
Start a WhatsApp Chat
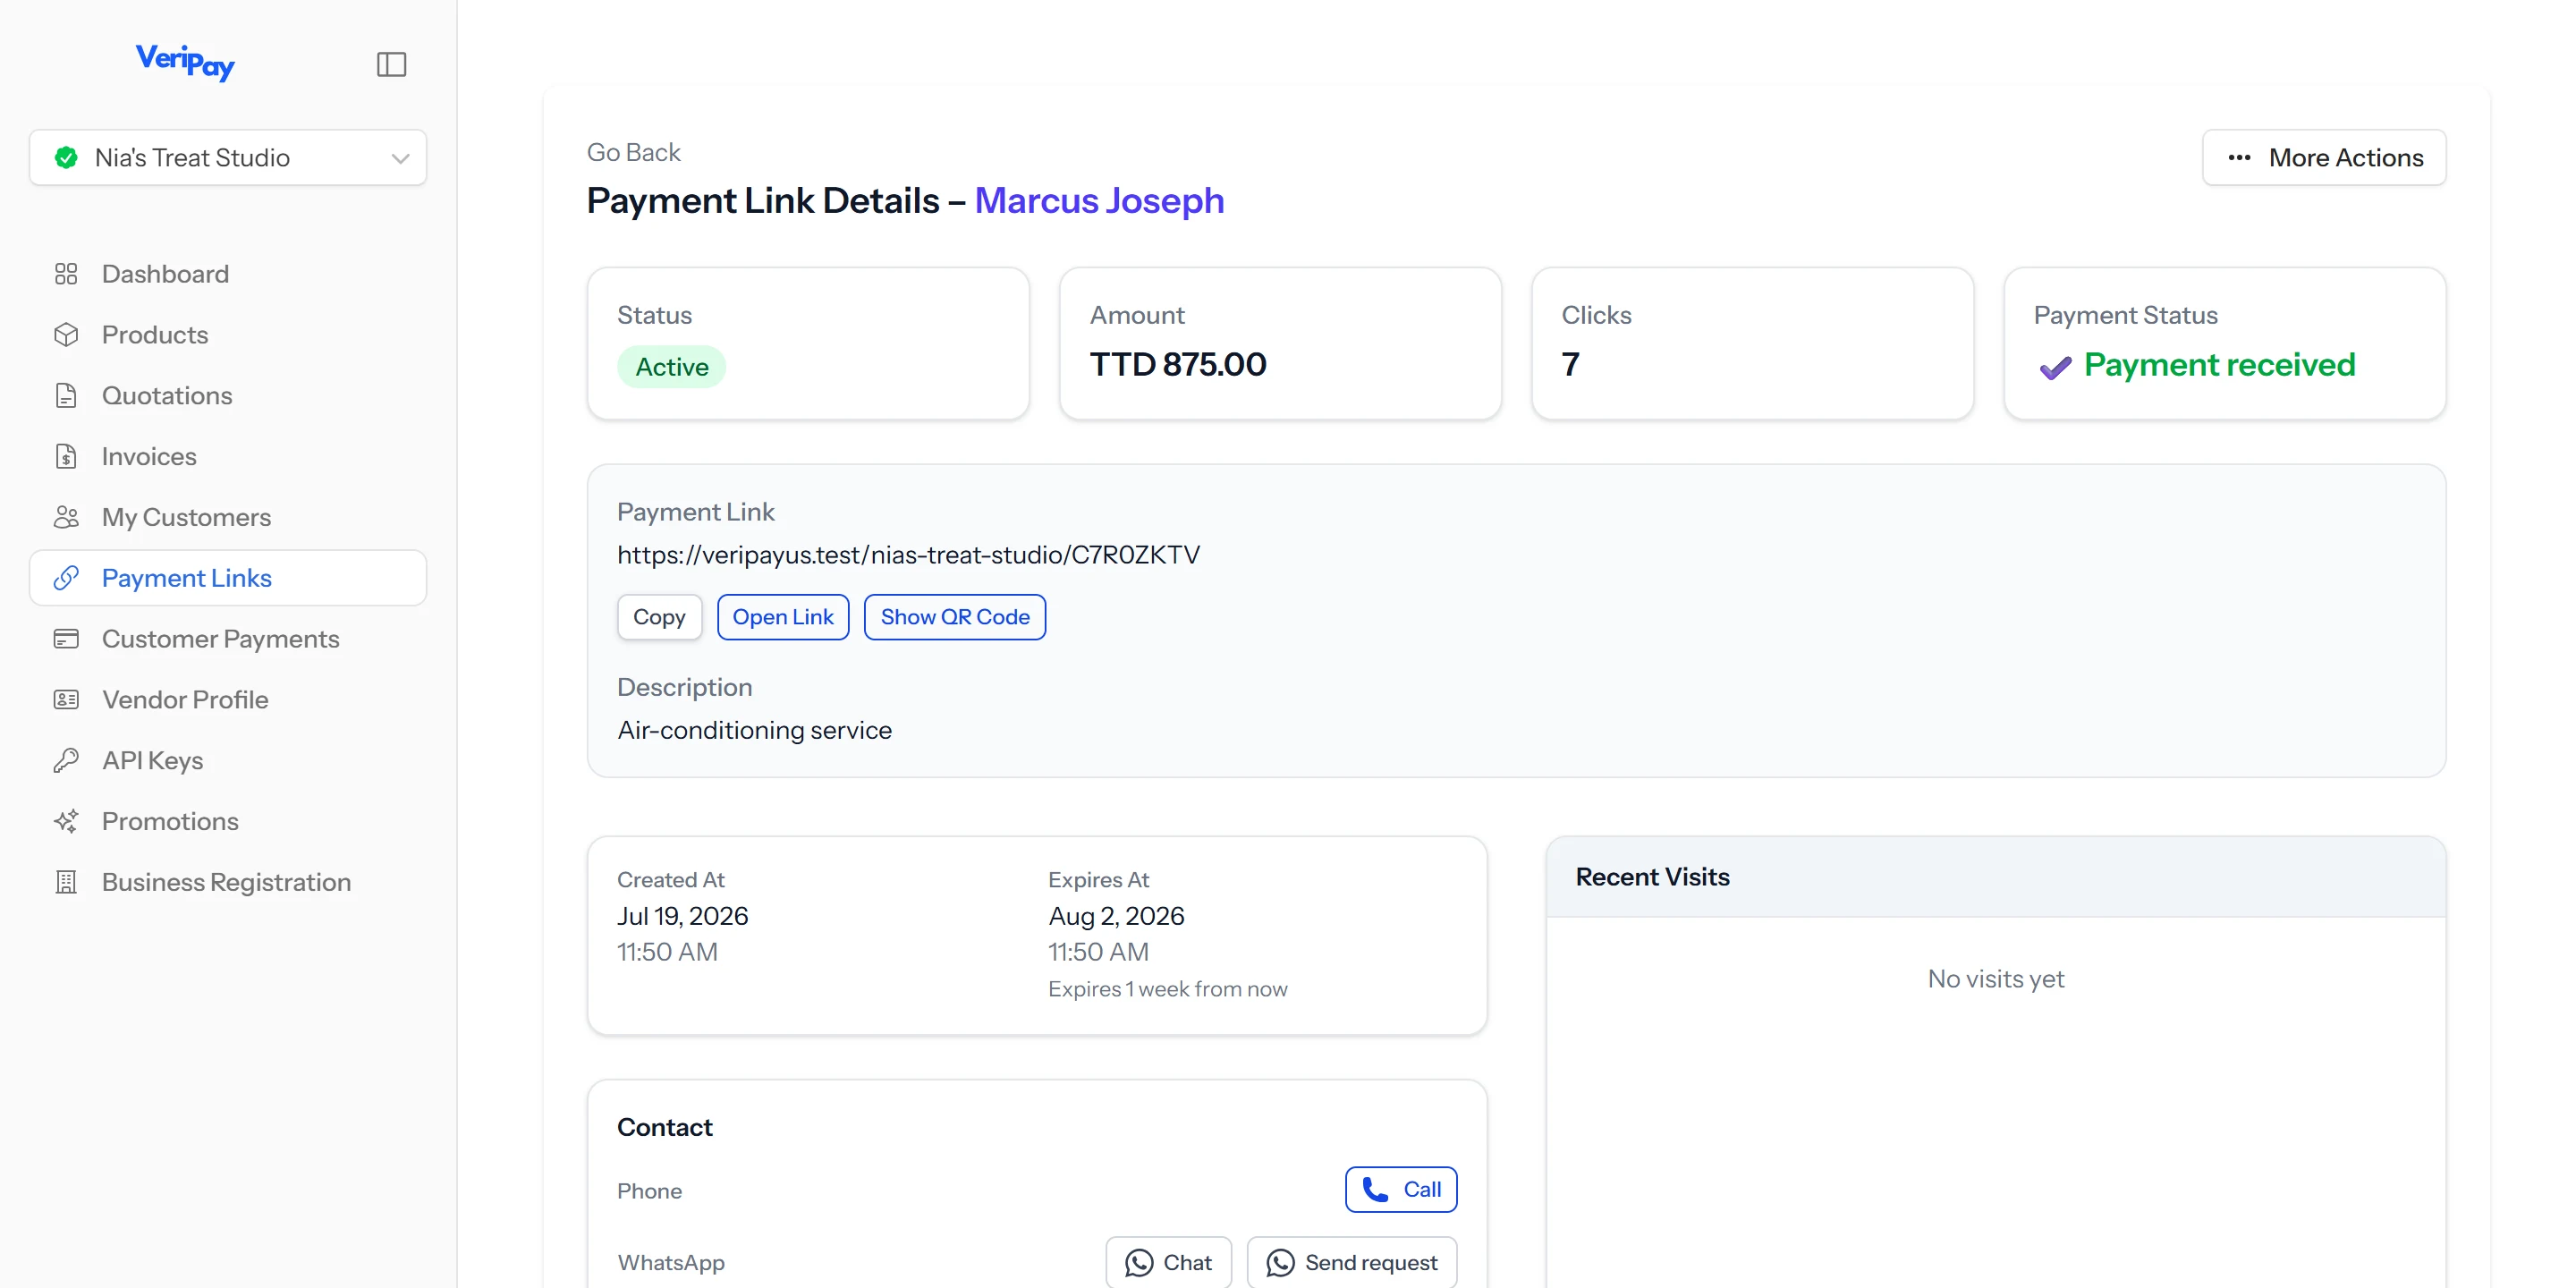[1168, 1263]
